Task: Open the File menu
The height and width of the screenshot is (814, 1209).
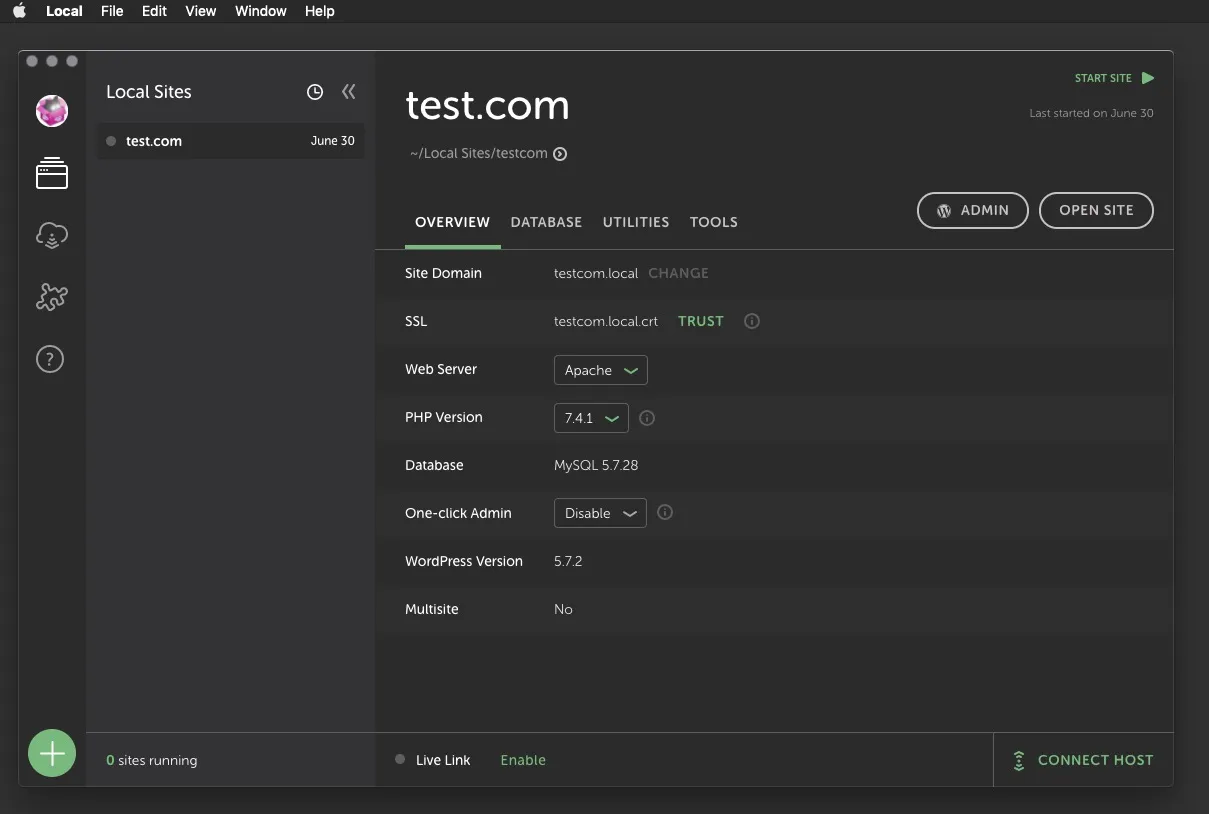Action: coord(112,11)
